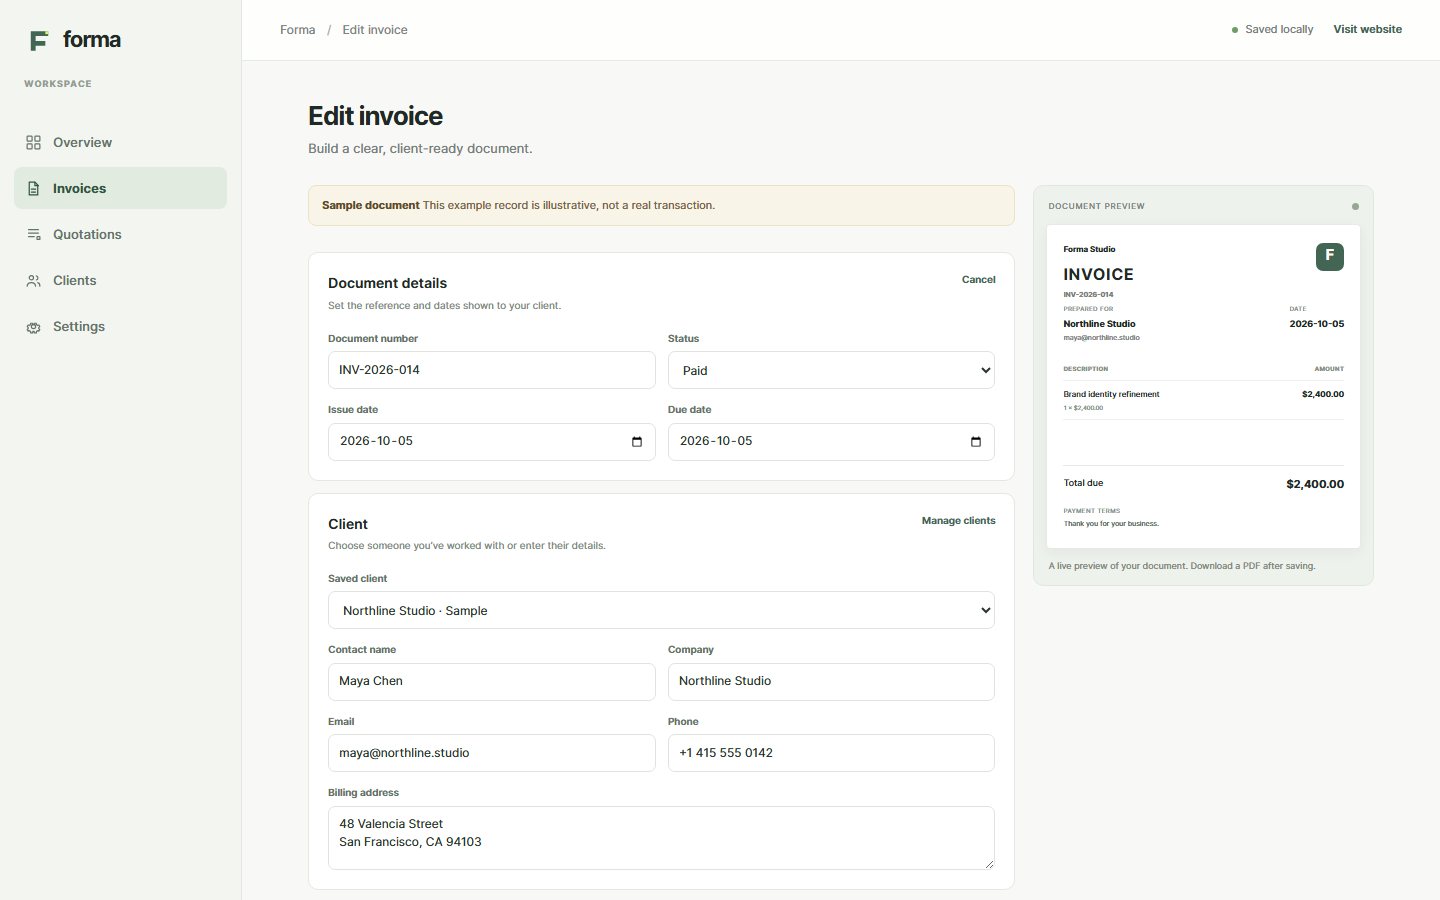Click the Saved locally status text
The width and height of the screenshot is (1440, 900).
[x=1279, y=30]
